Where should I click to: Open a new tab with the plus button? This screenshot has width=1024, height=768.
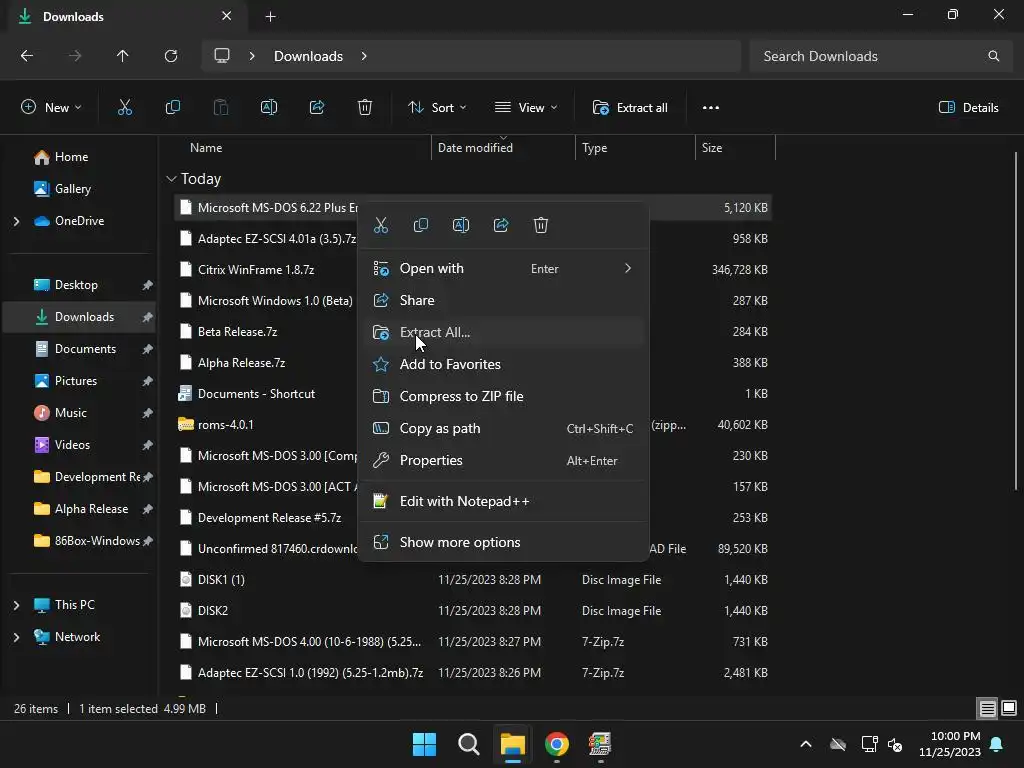270,17
